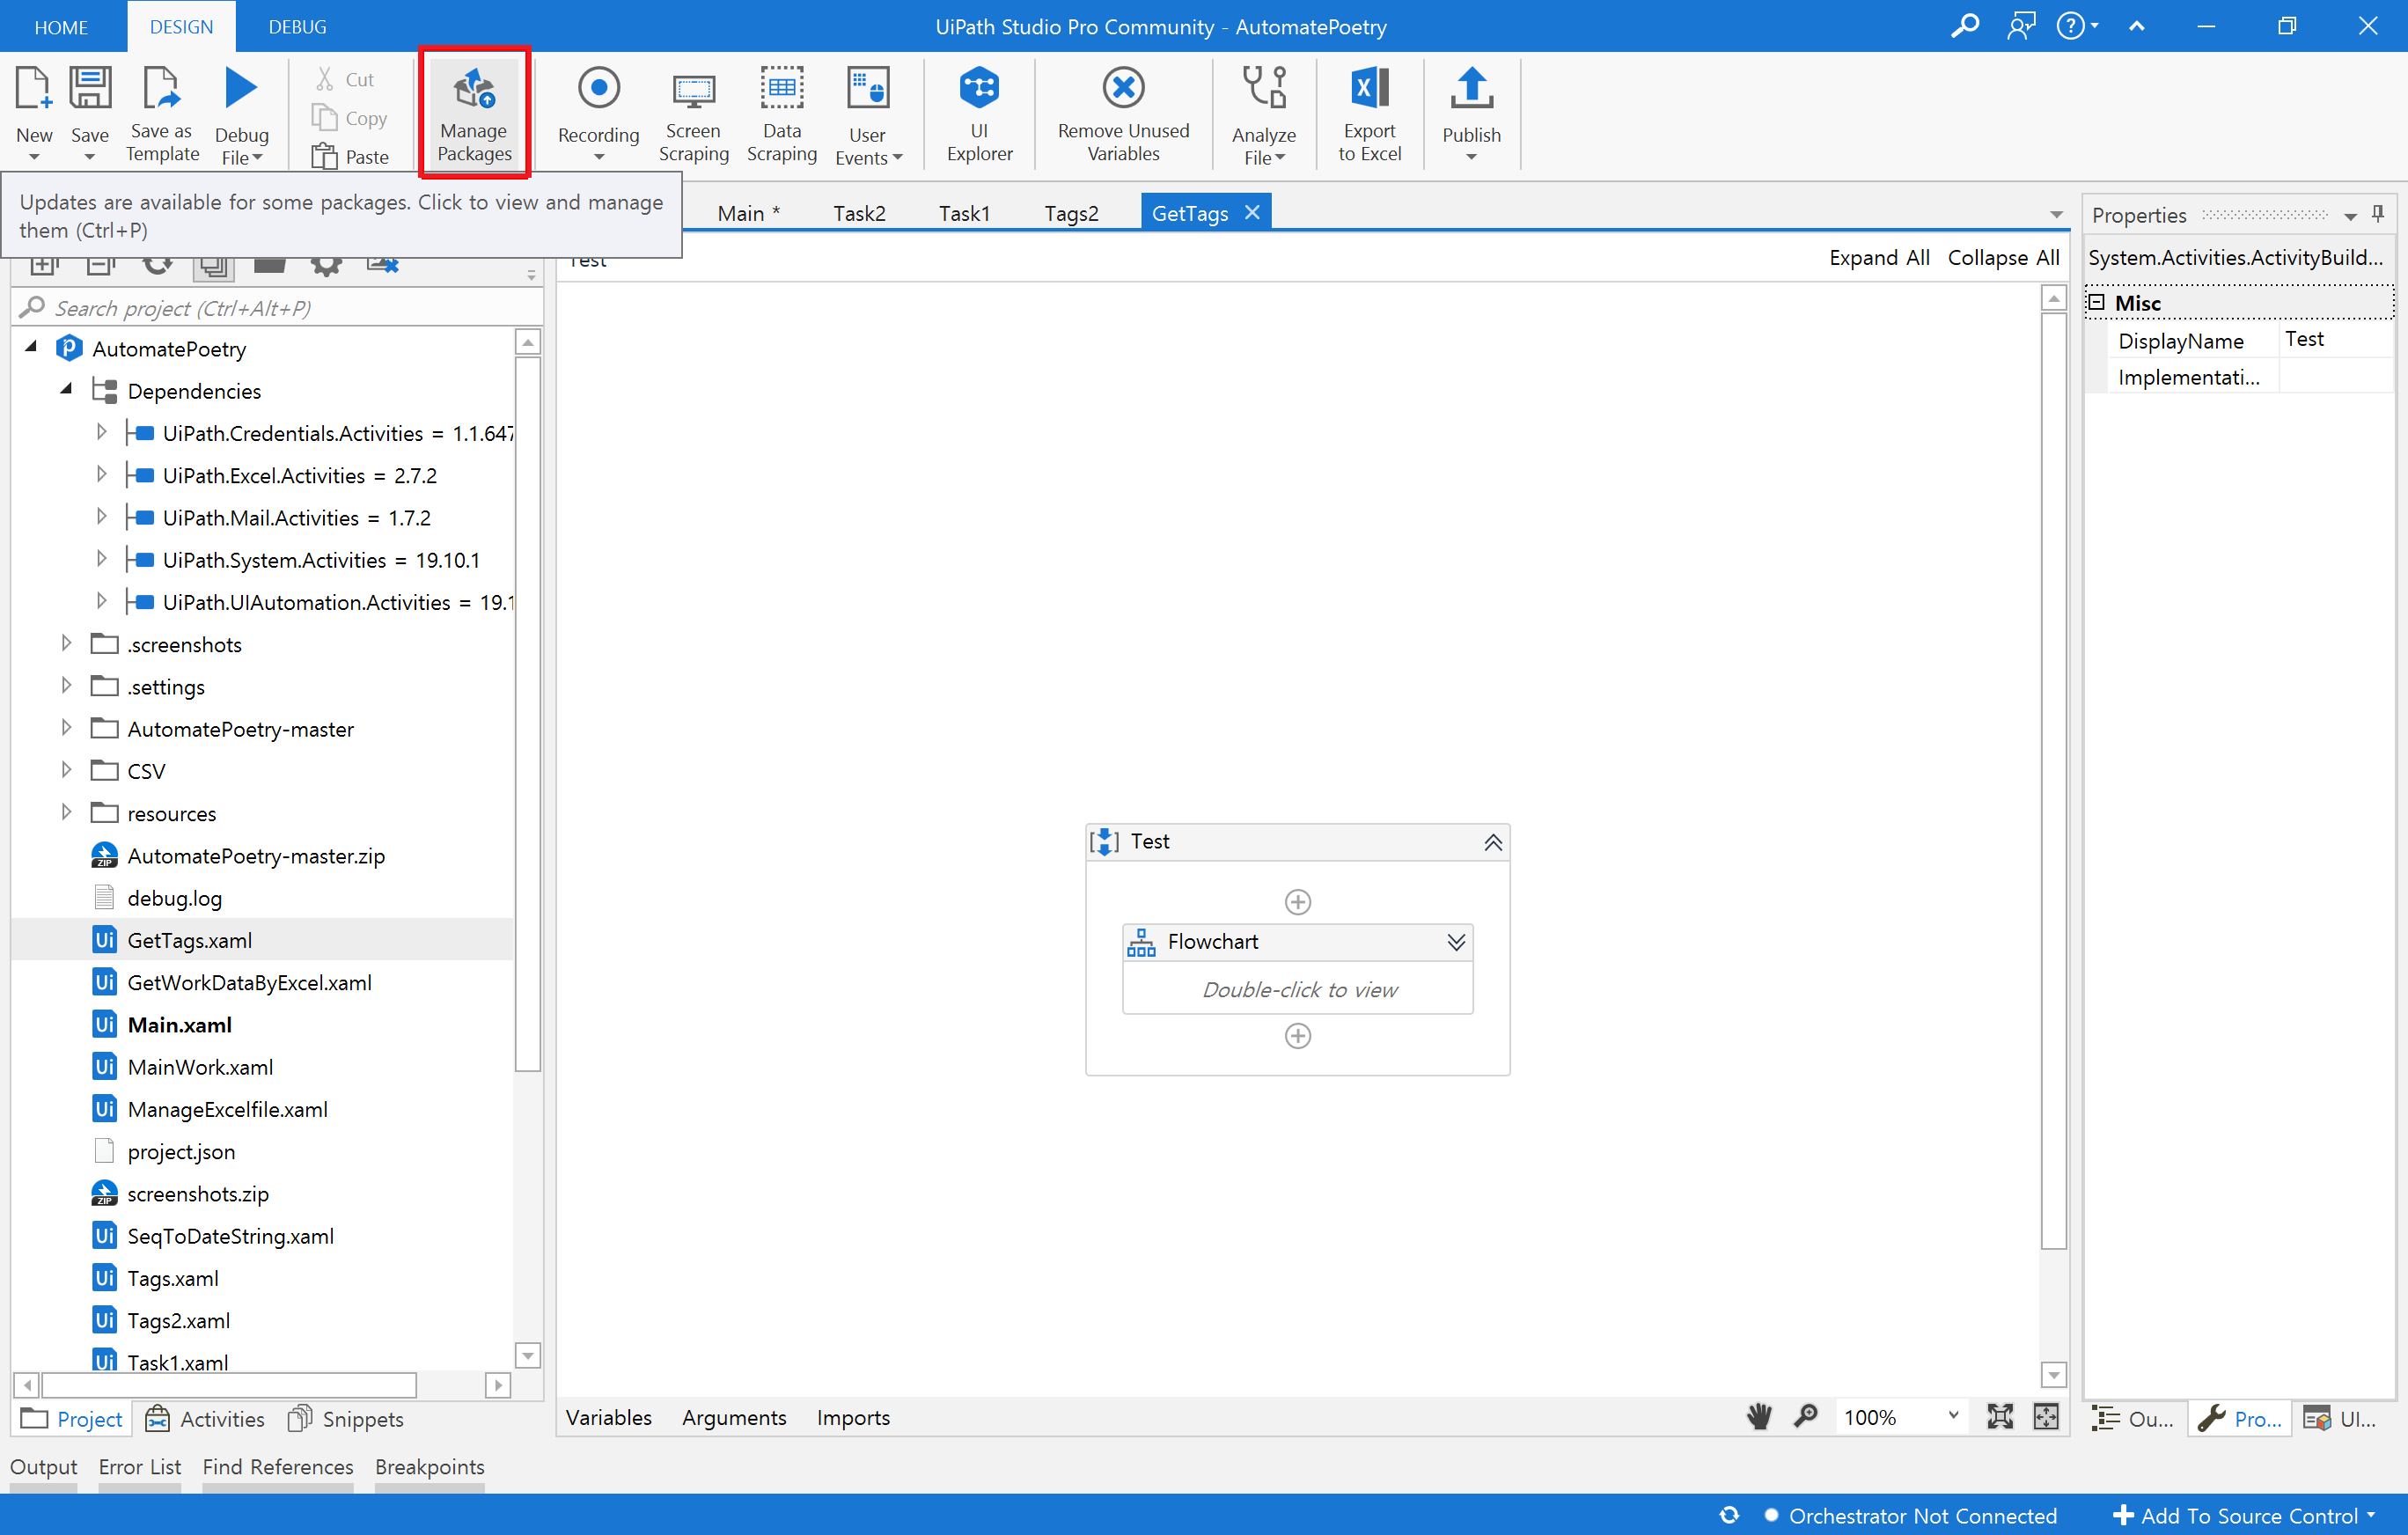Image resolution: width=2408 pixels, height=1535 pixels.
Task: Click the Orchestrator refresh icon in status bar
Action: coord(1729,1515)
